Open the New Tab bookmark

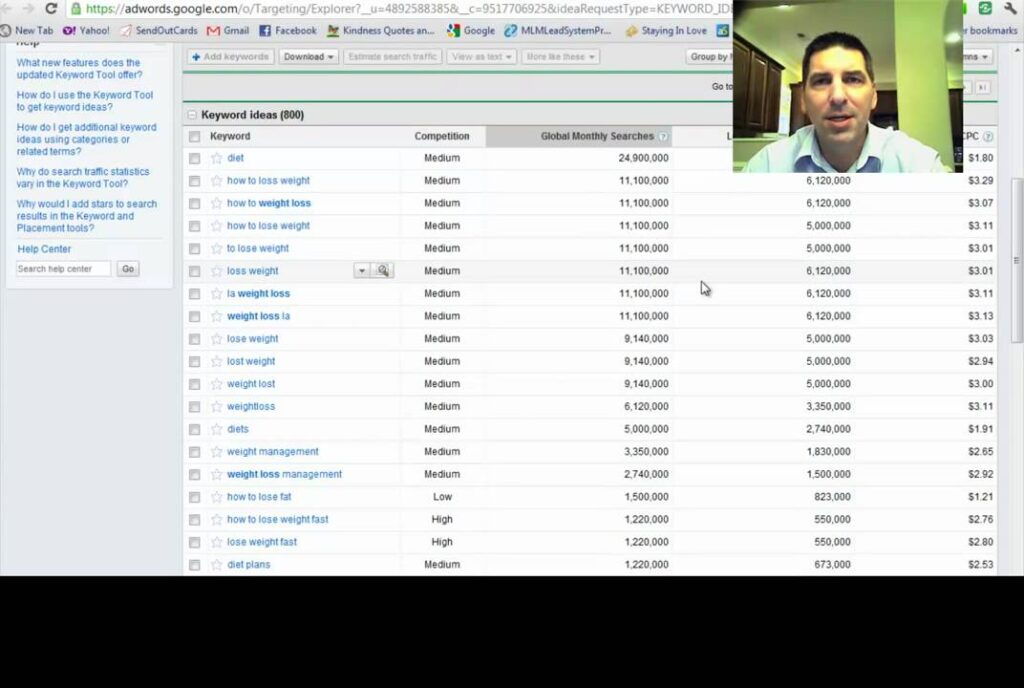[27, 31]
